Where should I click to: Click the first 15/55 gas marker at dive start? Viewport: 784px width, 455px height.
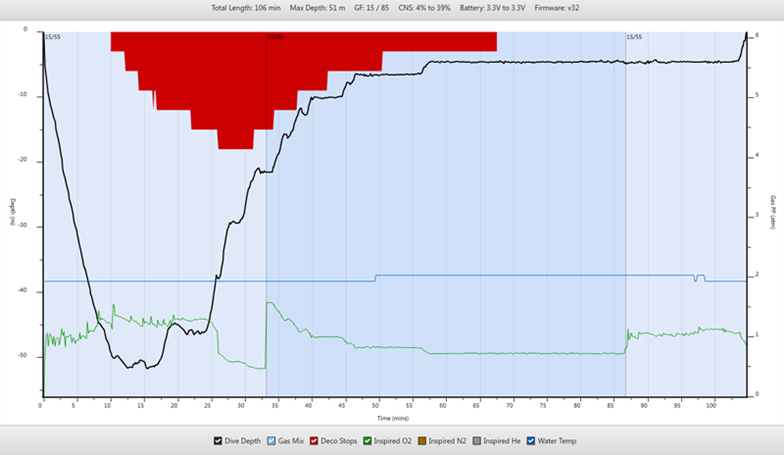tap(51, 37)
